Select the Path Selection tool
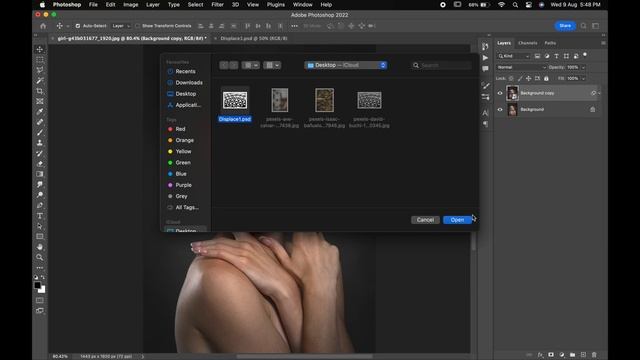 click(40, 226)
